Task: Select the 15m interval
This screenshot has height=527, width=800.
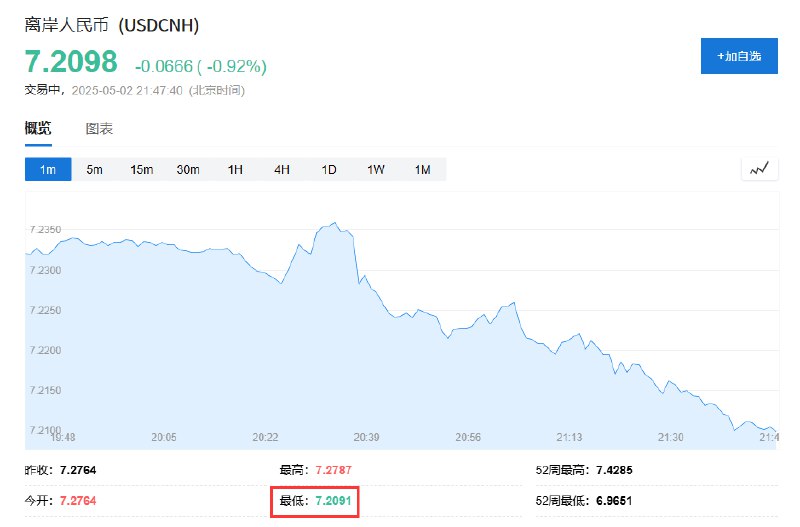Action: pyautogui.click(x=141, y=169)
